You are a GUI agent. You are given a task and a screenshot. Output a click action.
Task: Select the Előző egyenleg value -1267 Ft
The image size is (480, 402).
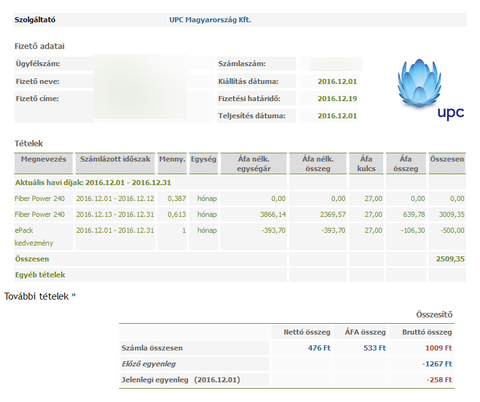tap(437, 364)
